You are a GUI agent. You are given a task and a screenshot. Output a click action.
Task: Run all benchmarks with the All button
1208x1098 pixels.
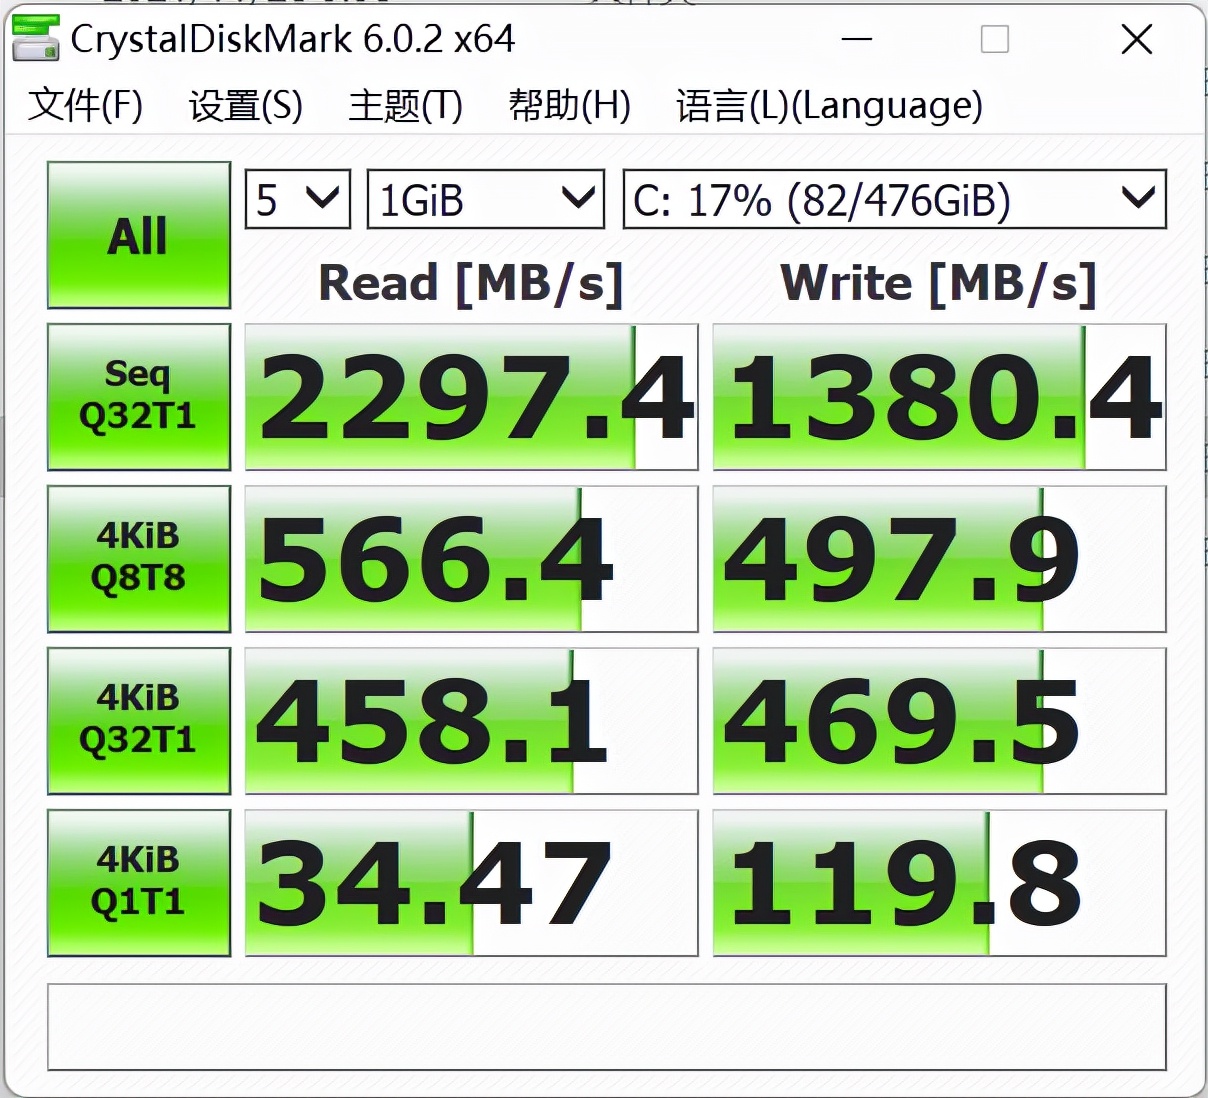[139, 235]
